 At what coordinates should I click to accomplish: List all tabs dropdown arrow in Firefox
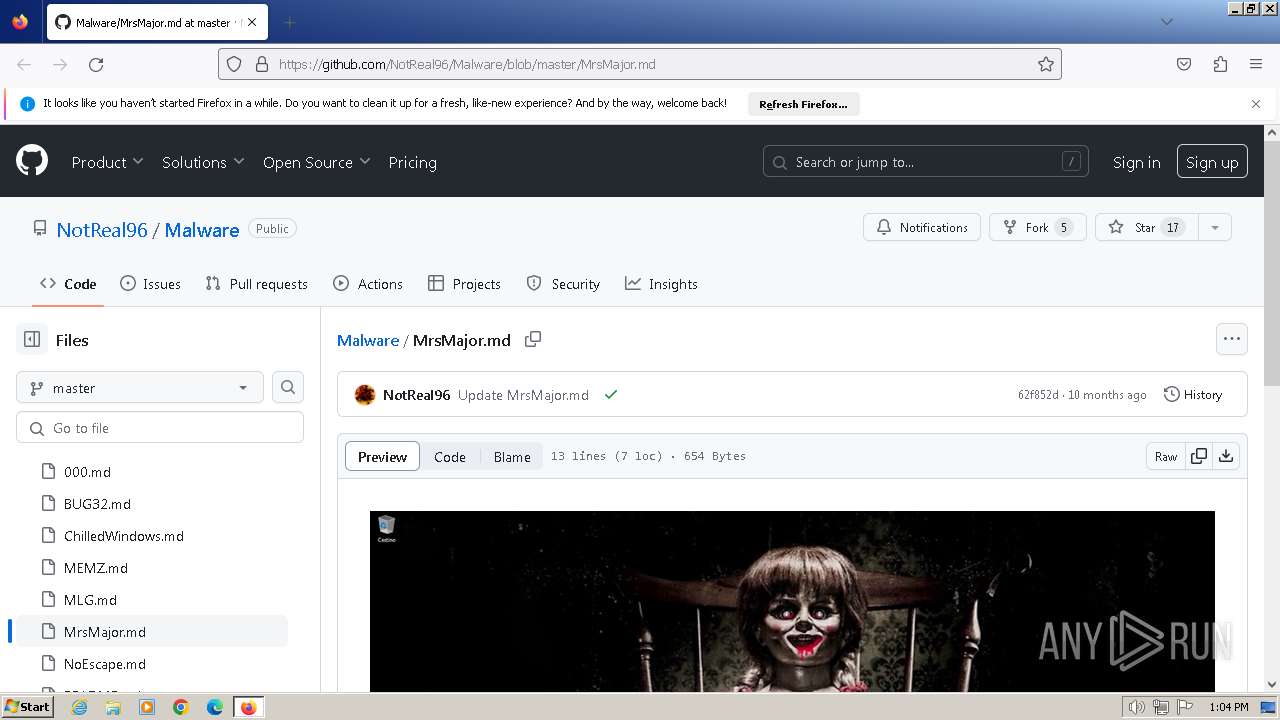tap(1166, 22)
